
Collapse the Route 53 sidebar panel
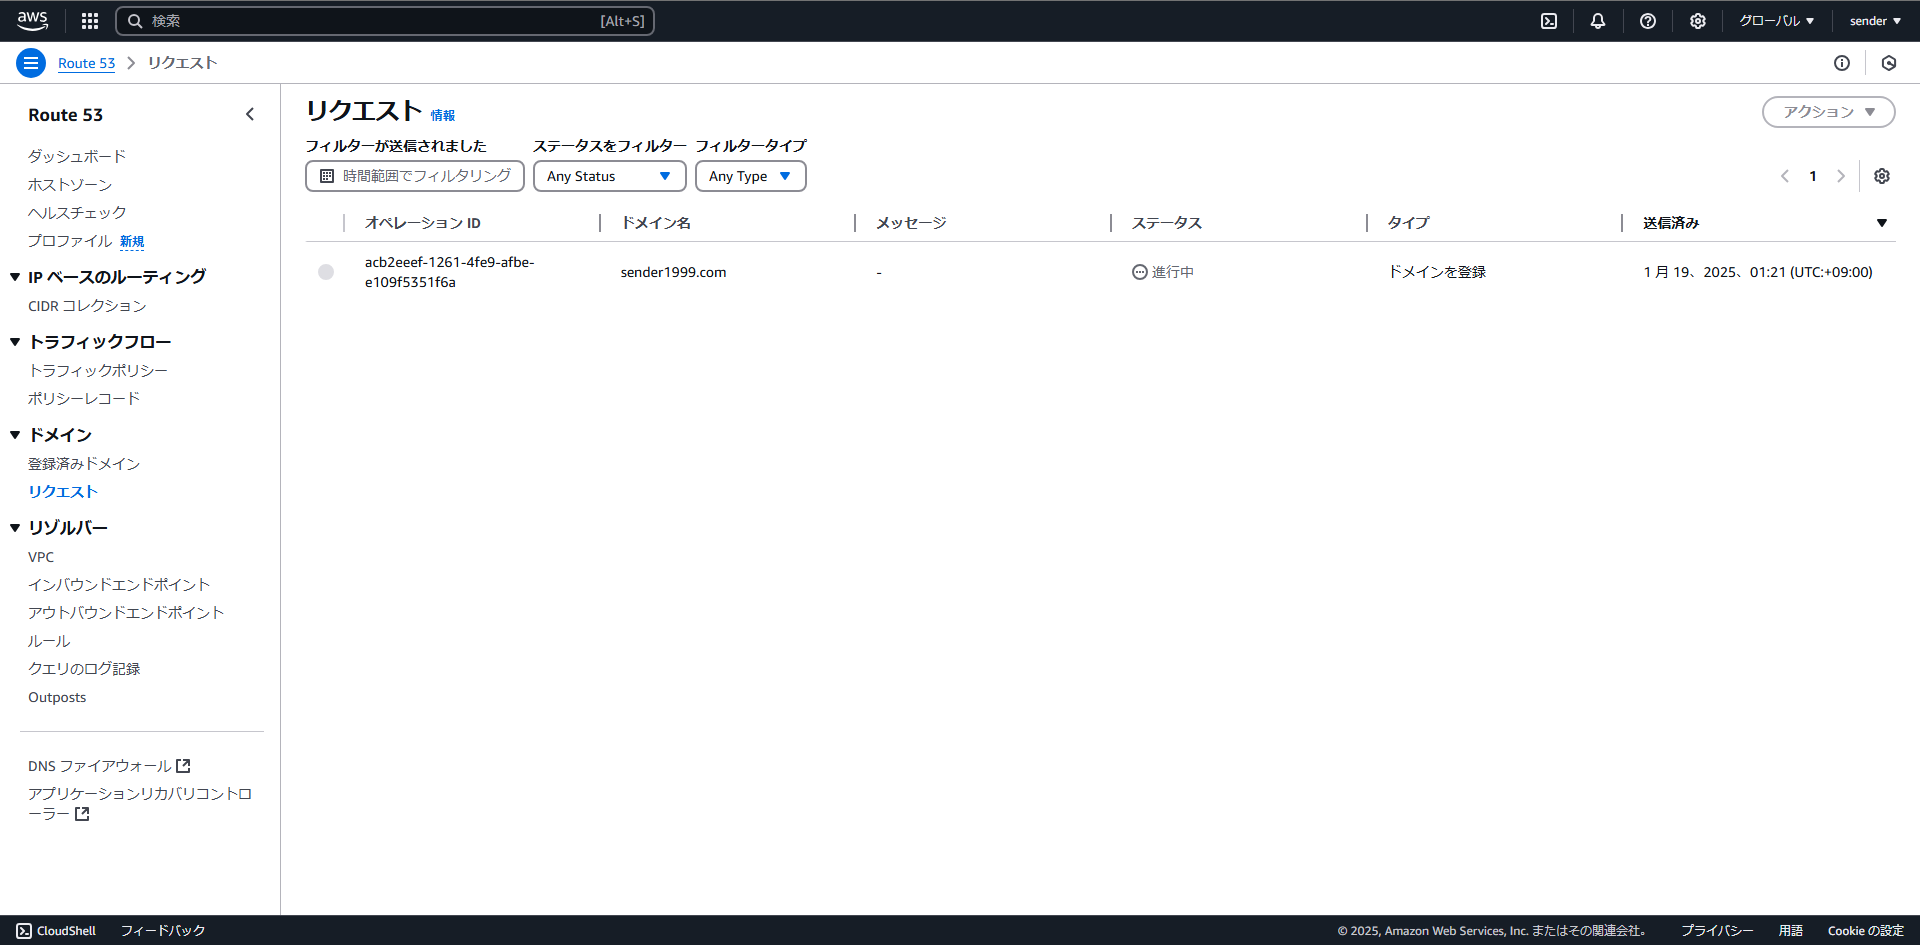250,115
